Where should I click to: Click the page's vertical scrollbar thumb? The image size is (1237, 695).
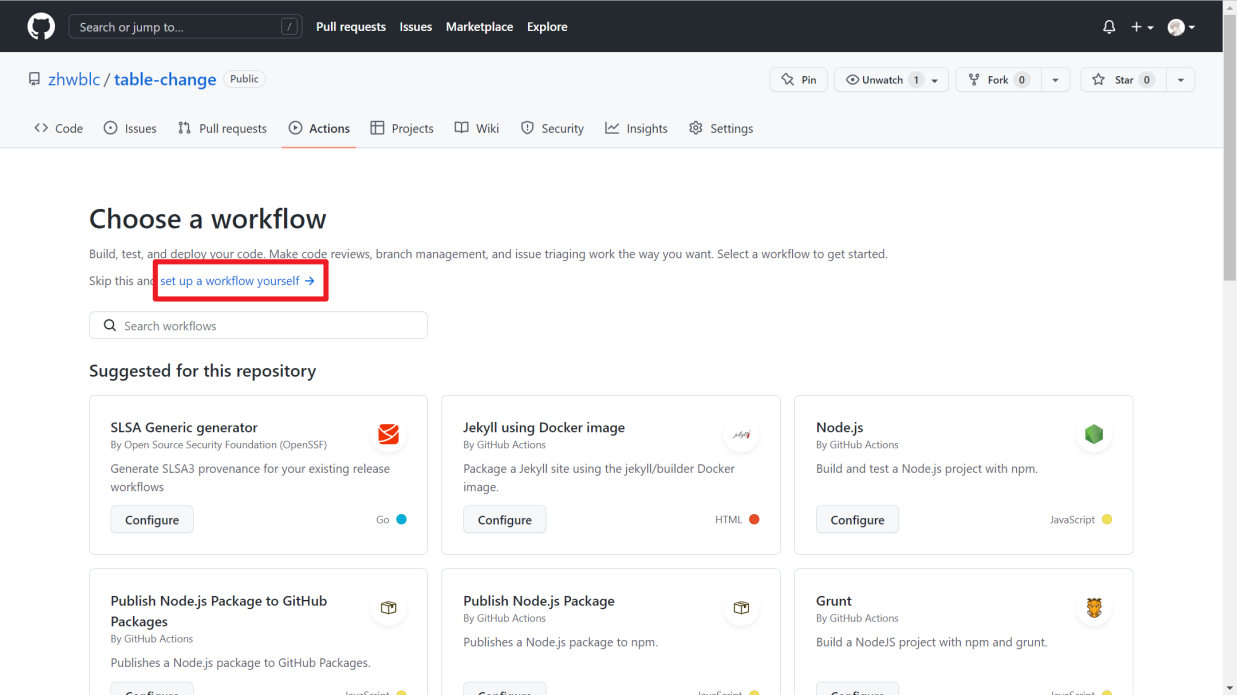1229,150
